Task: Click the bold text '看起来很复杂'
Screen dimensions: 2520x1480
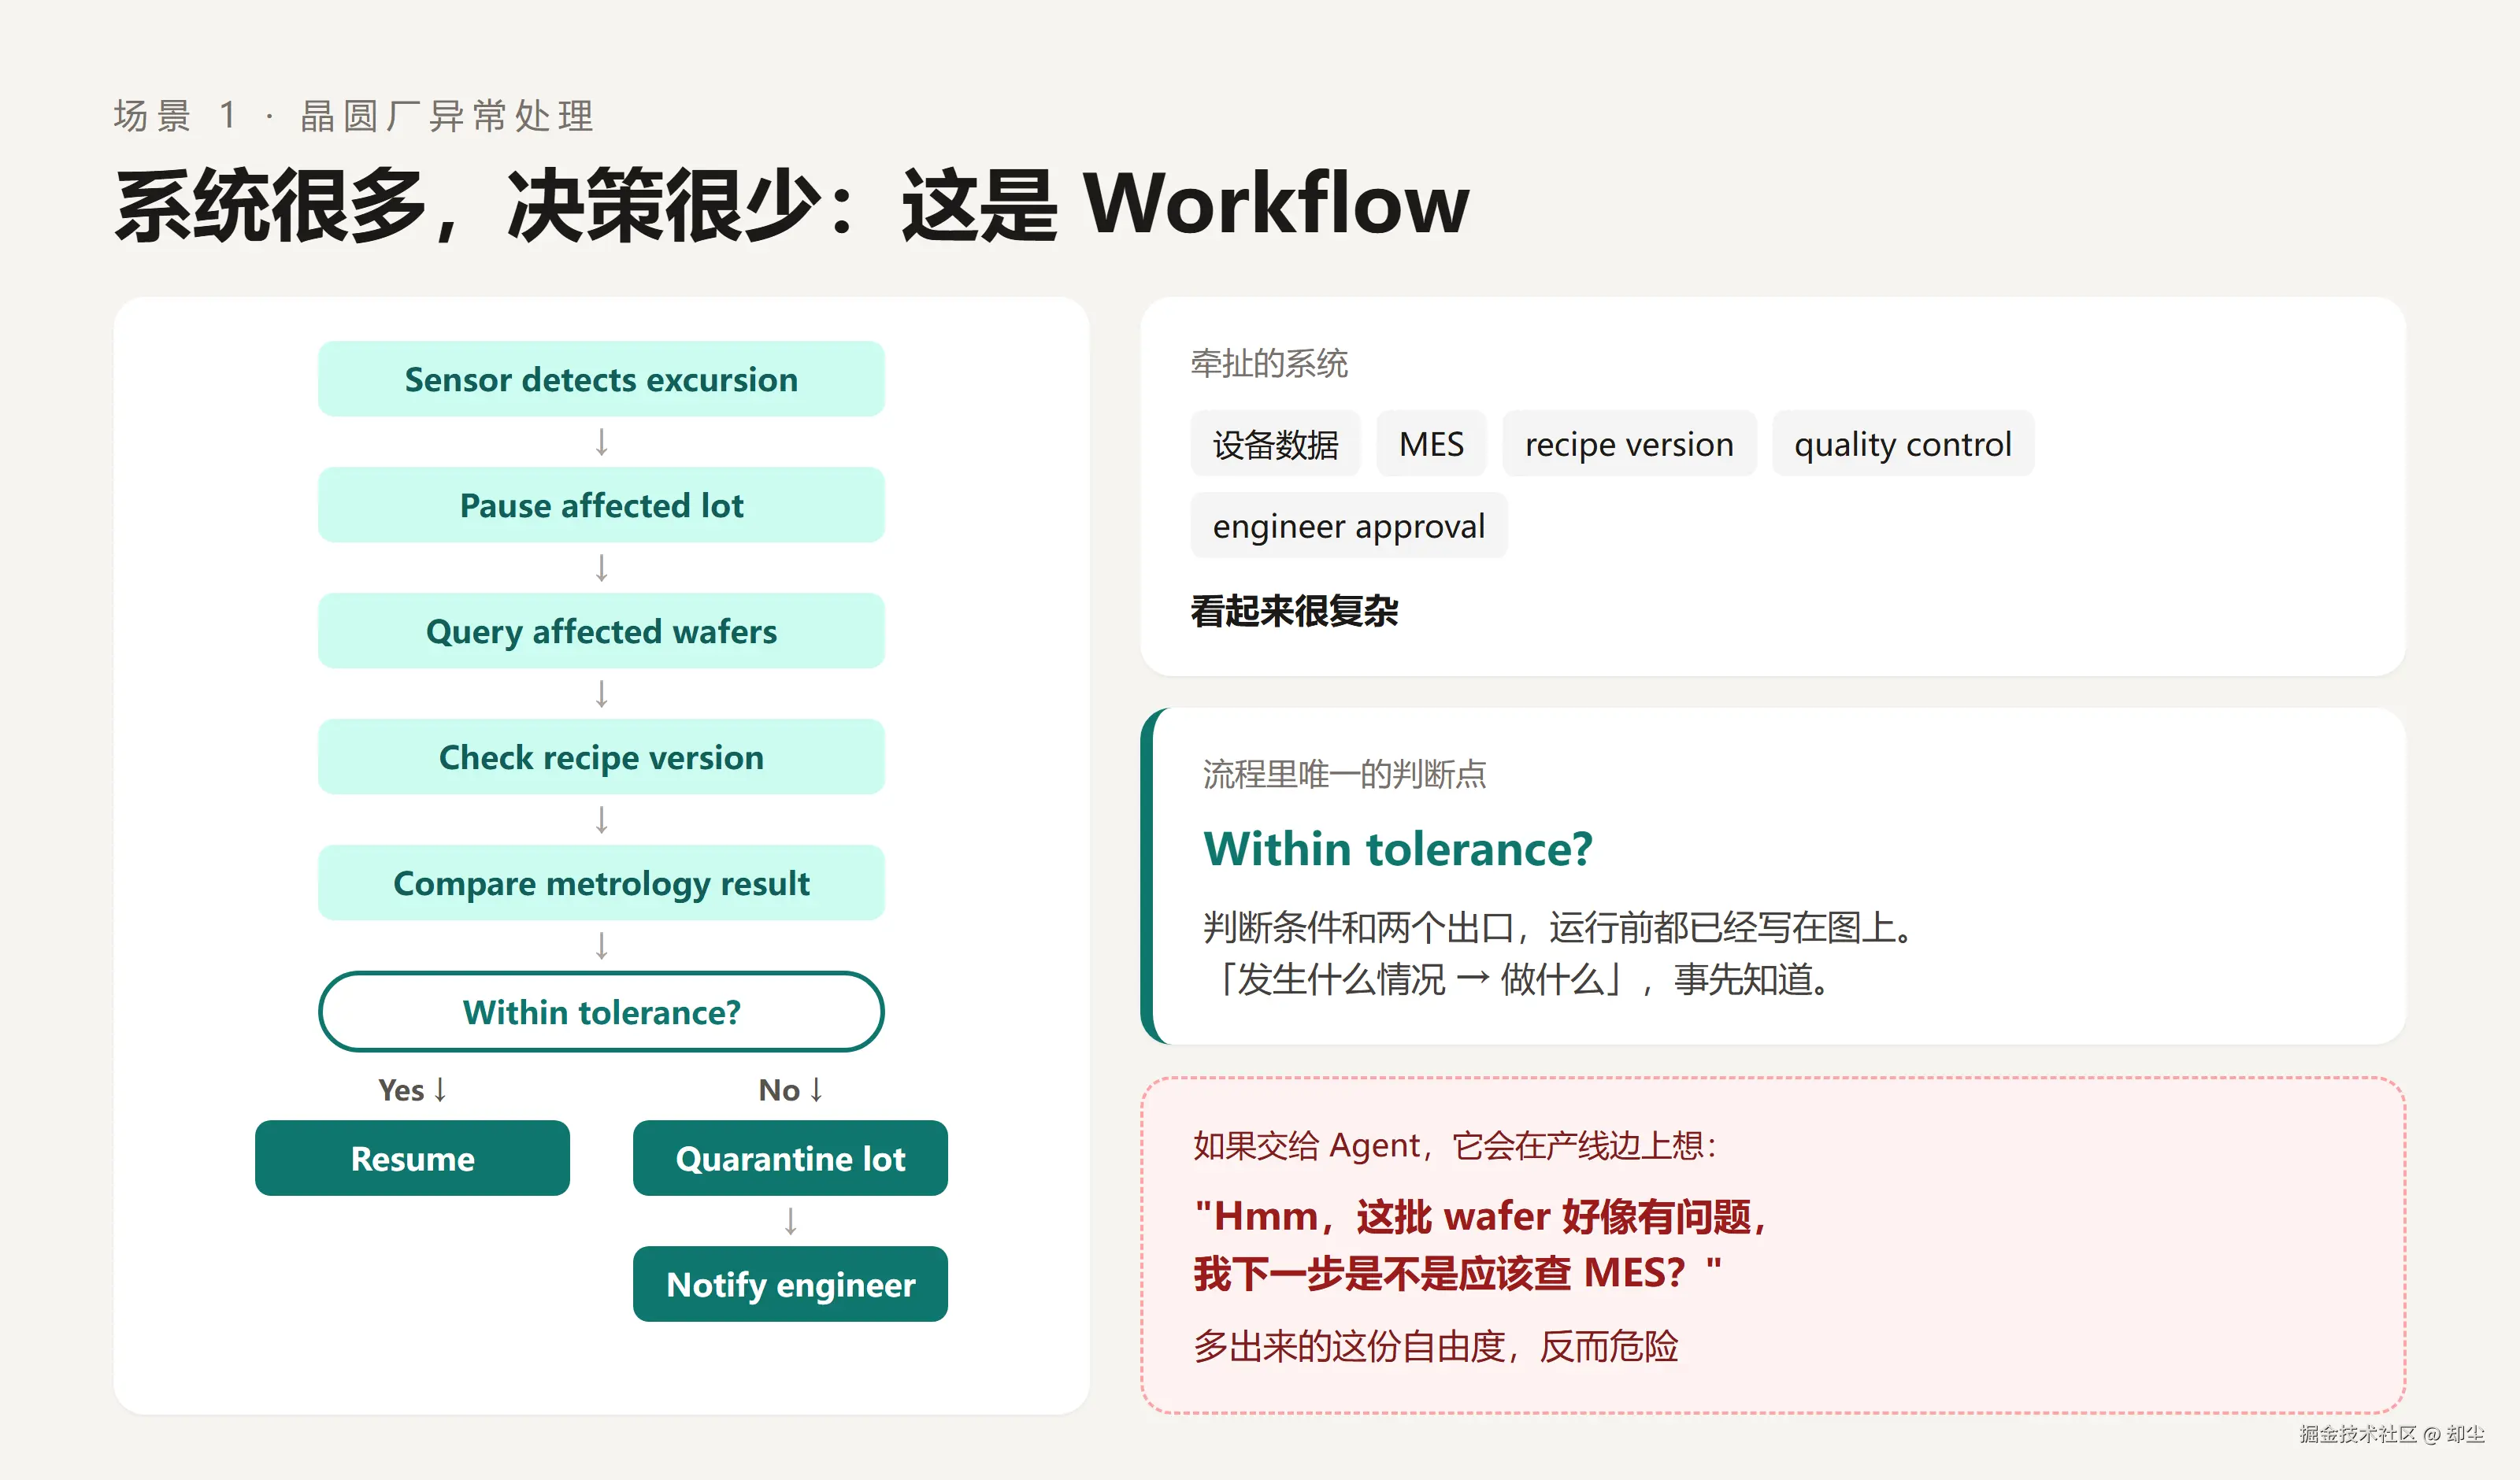Action: tap(1294, 610)
